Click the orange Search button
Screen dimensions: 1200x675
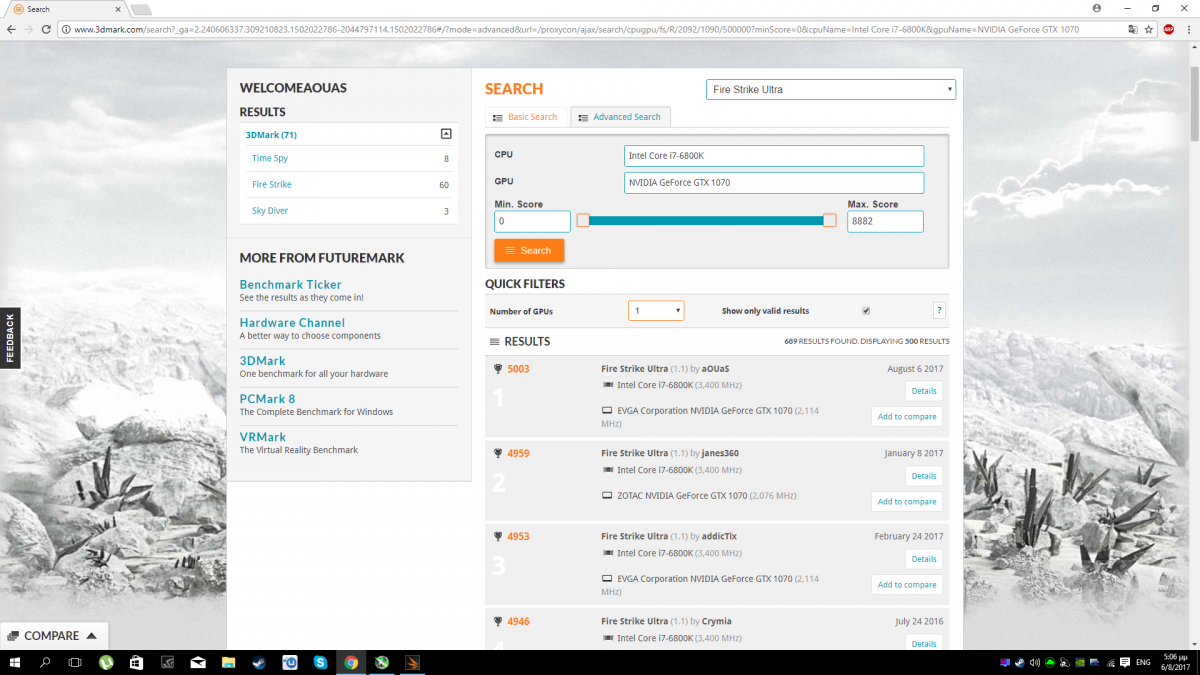click(x=529, y=250)
